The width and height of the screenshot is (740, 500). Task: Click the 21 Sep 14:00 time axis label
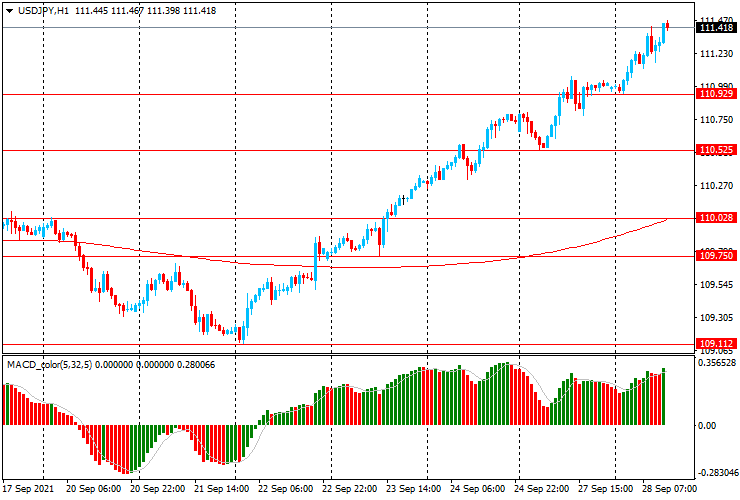pyautogui.click(x=221, y=489)
